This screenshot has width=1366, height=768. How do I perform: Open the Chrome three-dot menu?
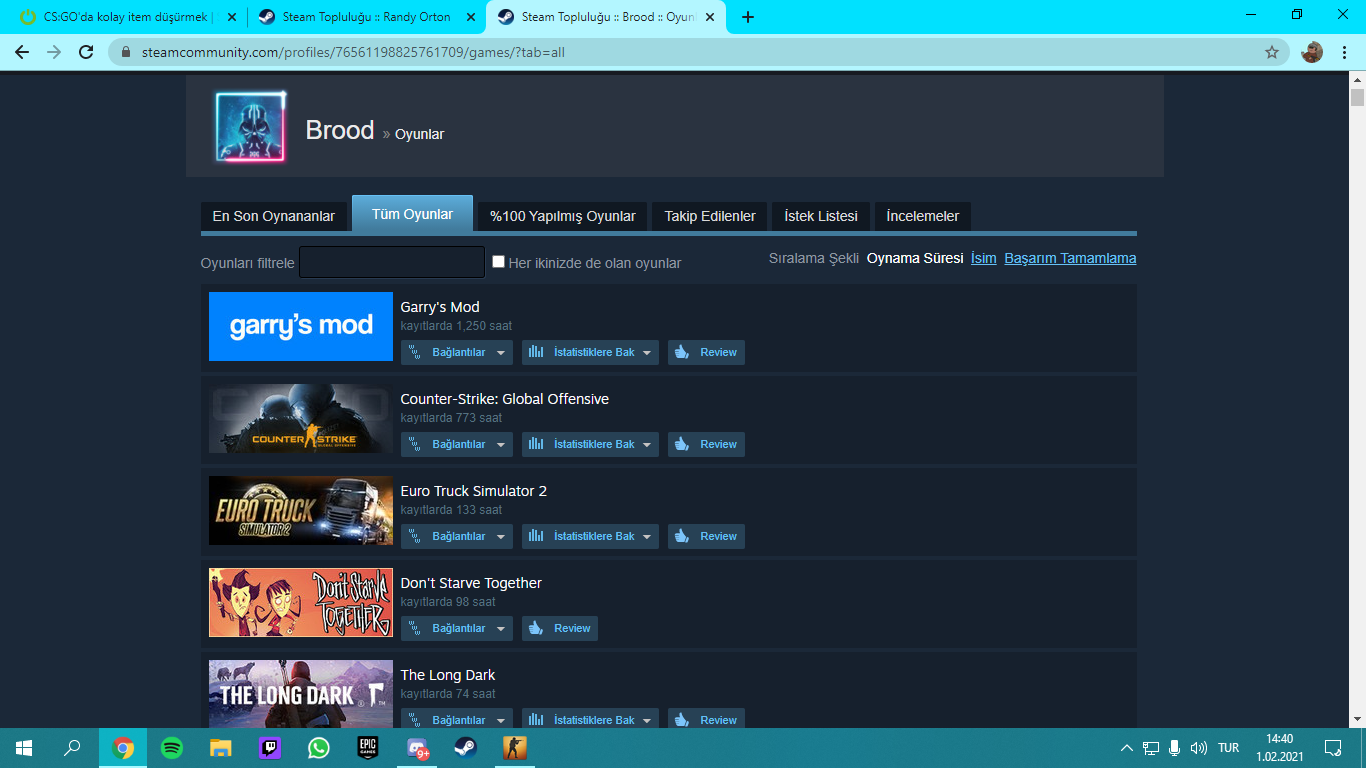(x=1344, y=52)
